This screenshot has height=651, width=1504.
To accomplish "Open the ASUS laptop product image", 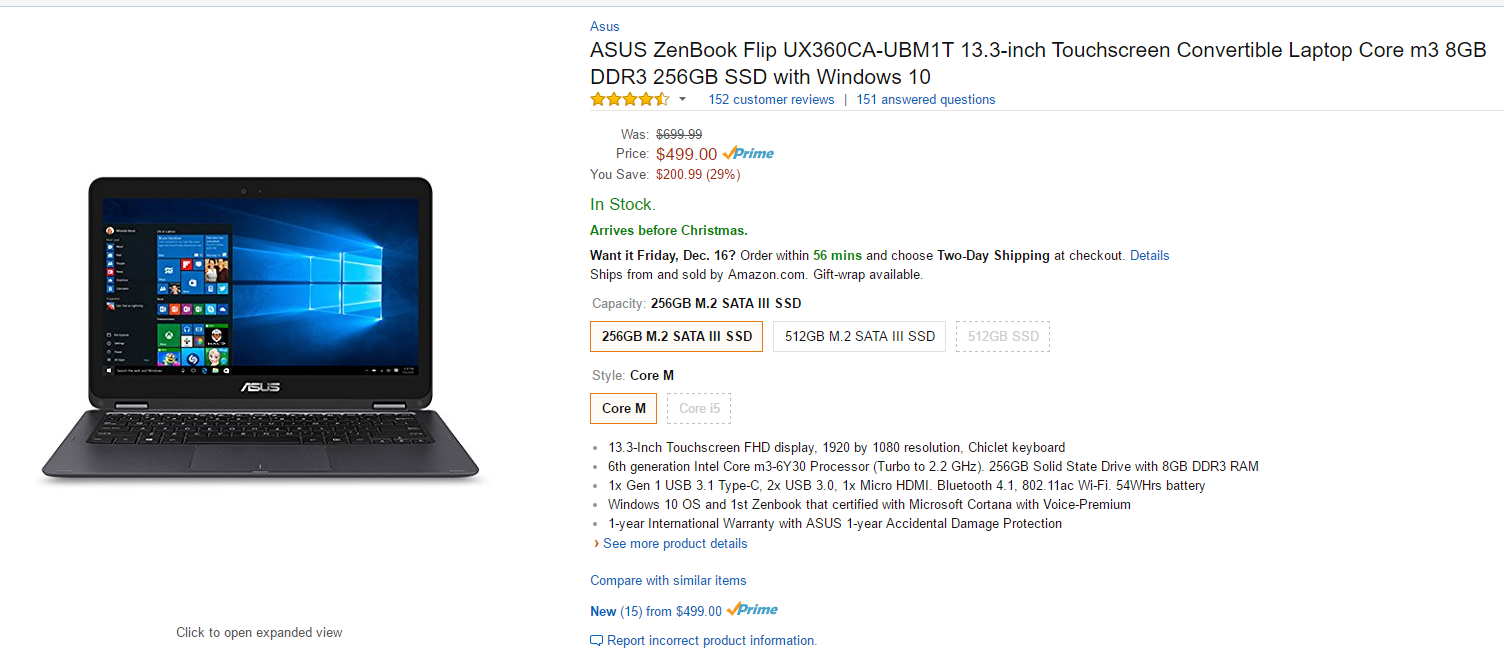I will click(259, 330).
